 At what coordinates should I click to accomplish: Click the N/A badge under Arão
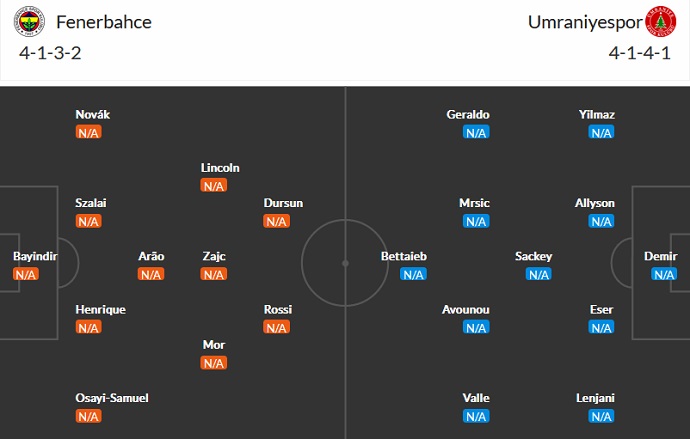pos(151,274)
